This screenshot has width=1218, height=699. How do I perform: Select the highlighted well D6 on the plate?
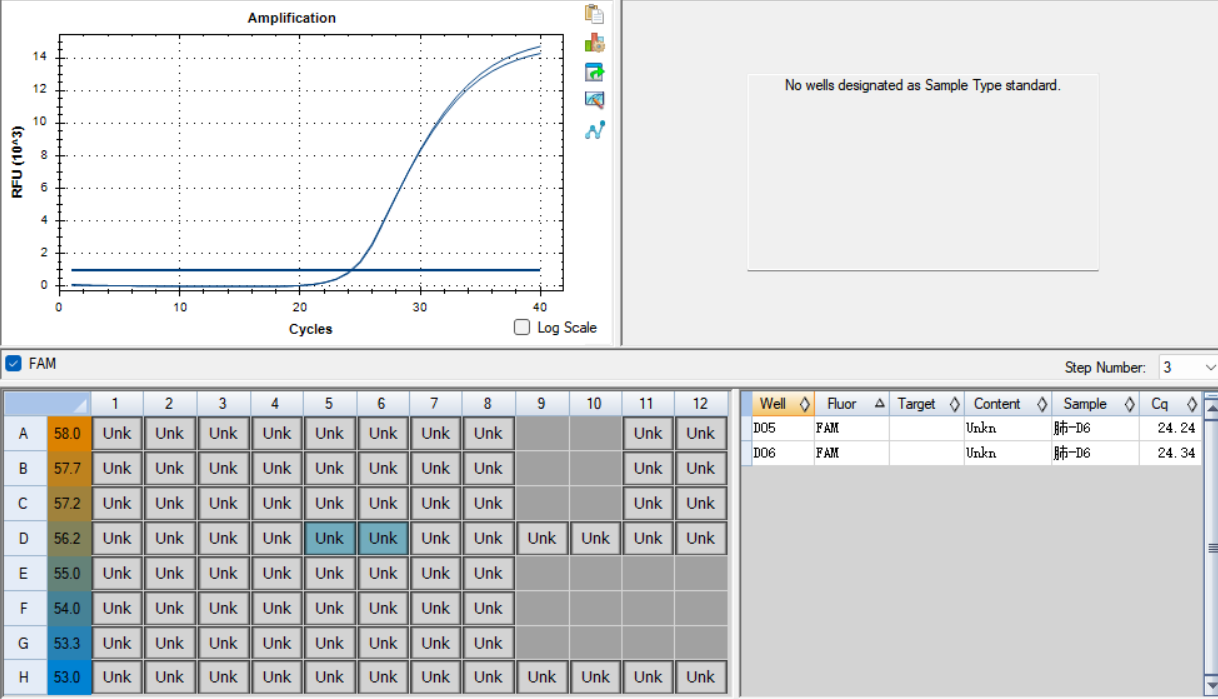click(383, 538)
